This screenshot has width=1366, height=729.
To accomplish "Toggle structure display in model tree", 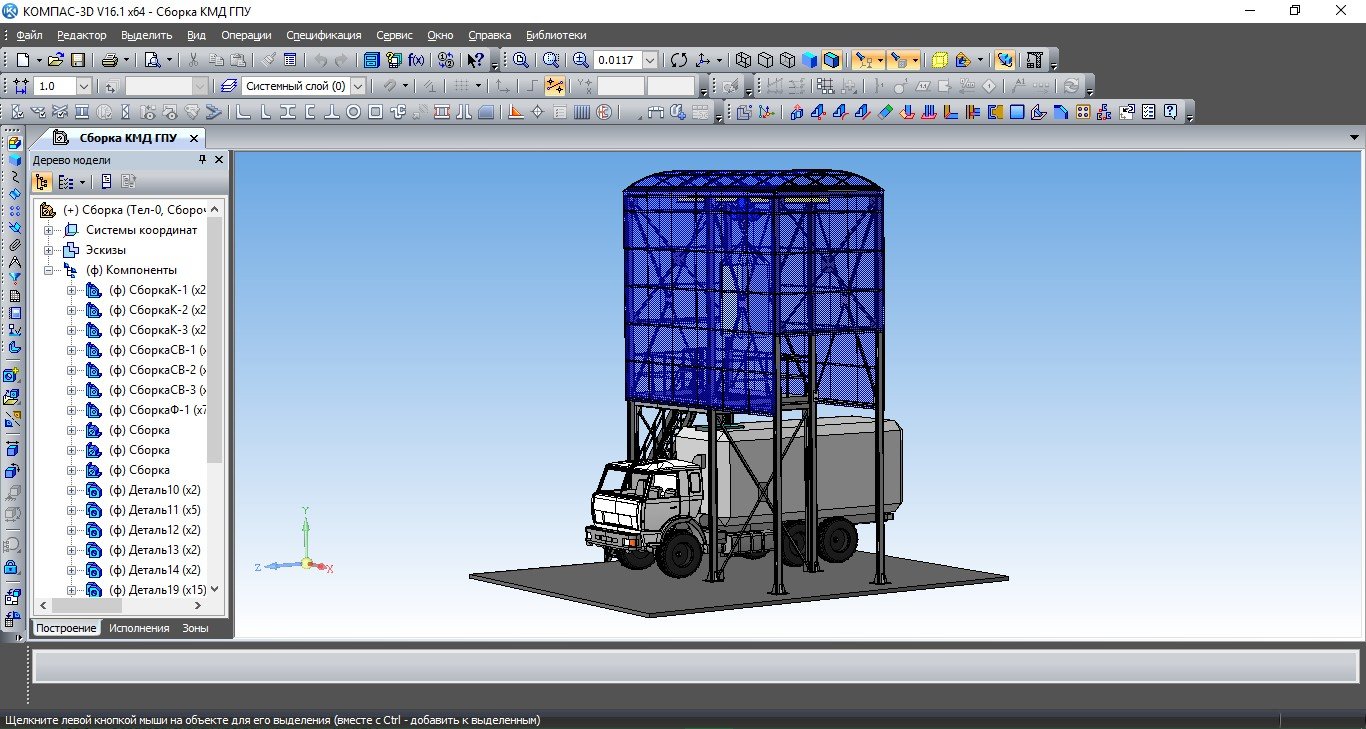I will tap(42, 182).
